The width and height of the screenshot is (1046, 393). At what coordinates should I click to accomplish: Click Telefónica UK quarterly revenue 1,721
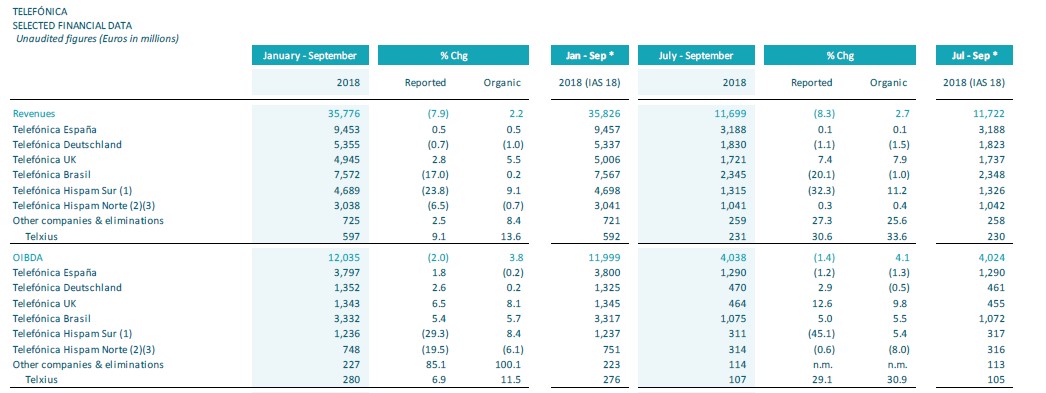point(734,159)
